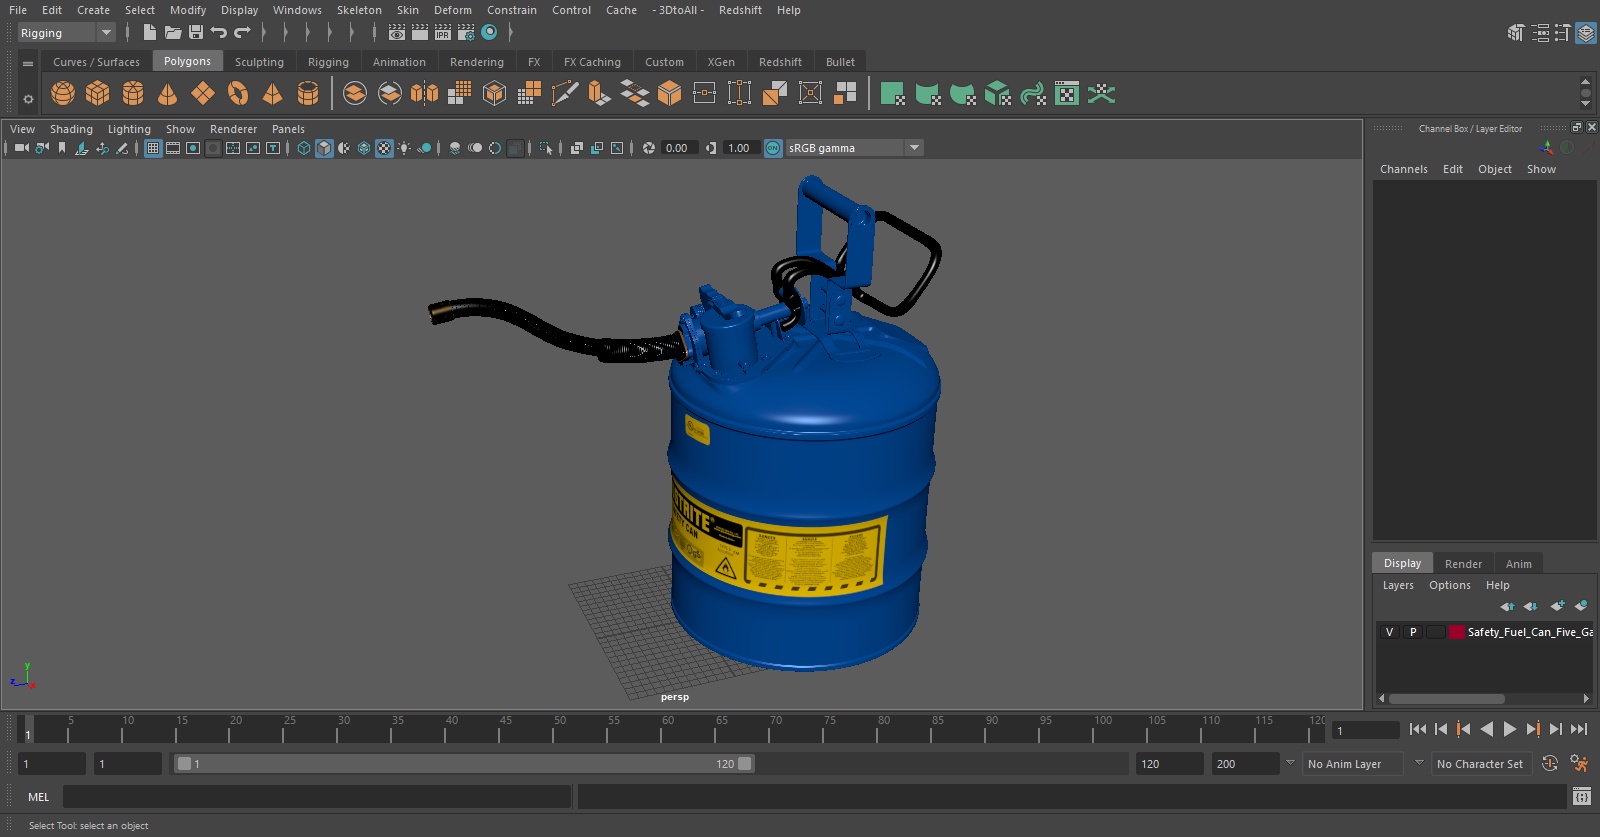Expand the shelf tab options menu icon
Screen dimensions: 1600x837
(x=28, y=63)
